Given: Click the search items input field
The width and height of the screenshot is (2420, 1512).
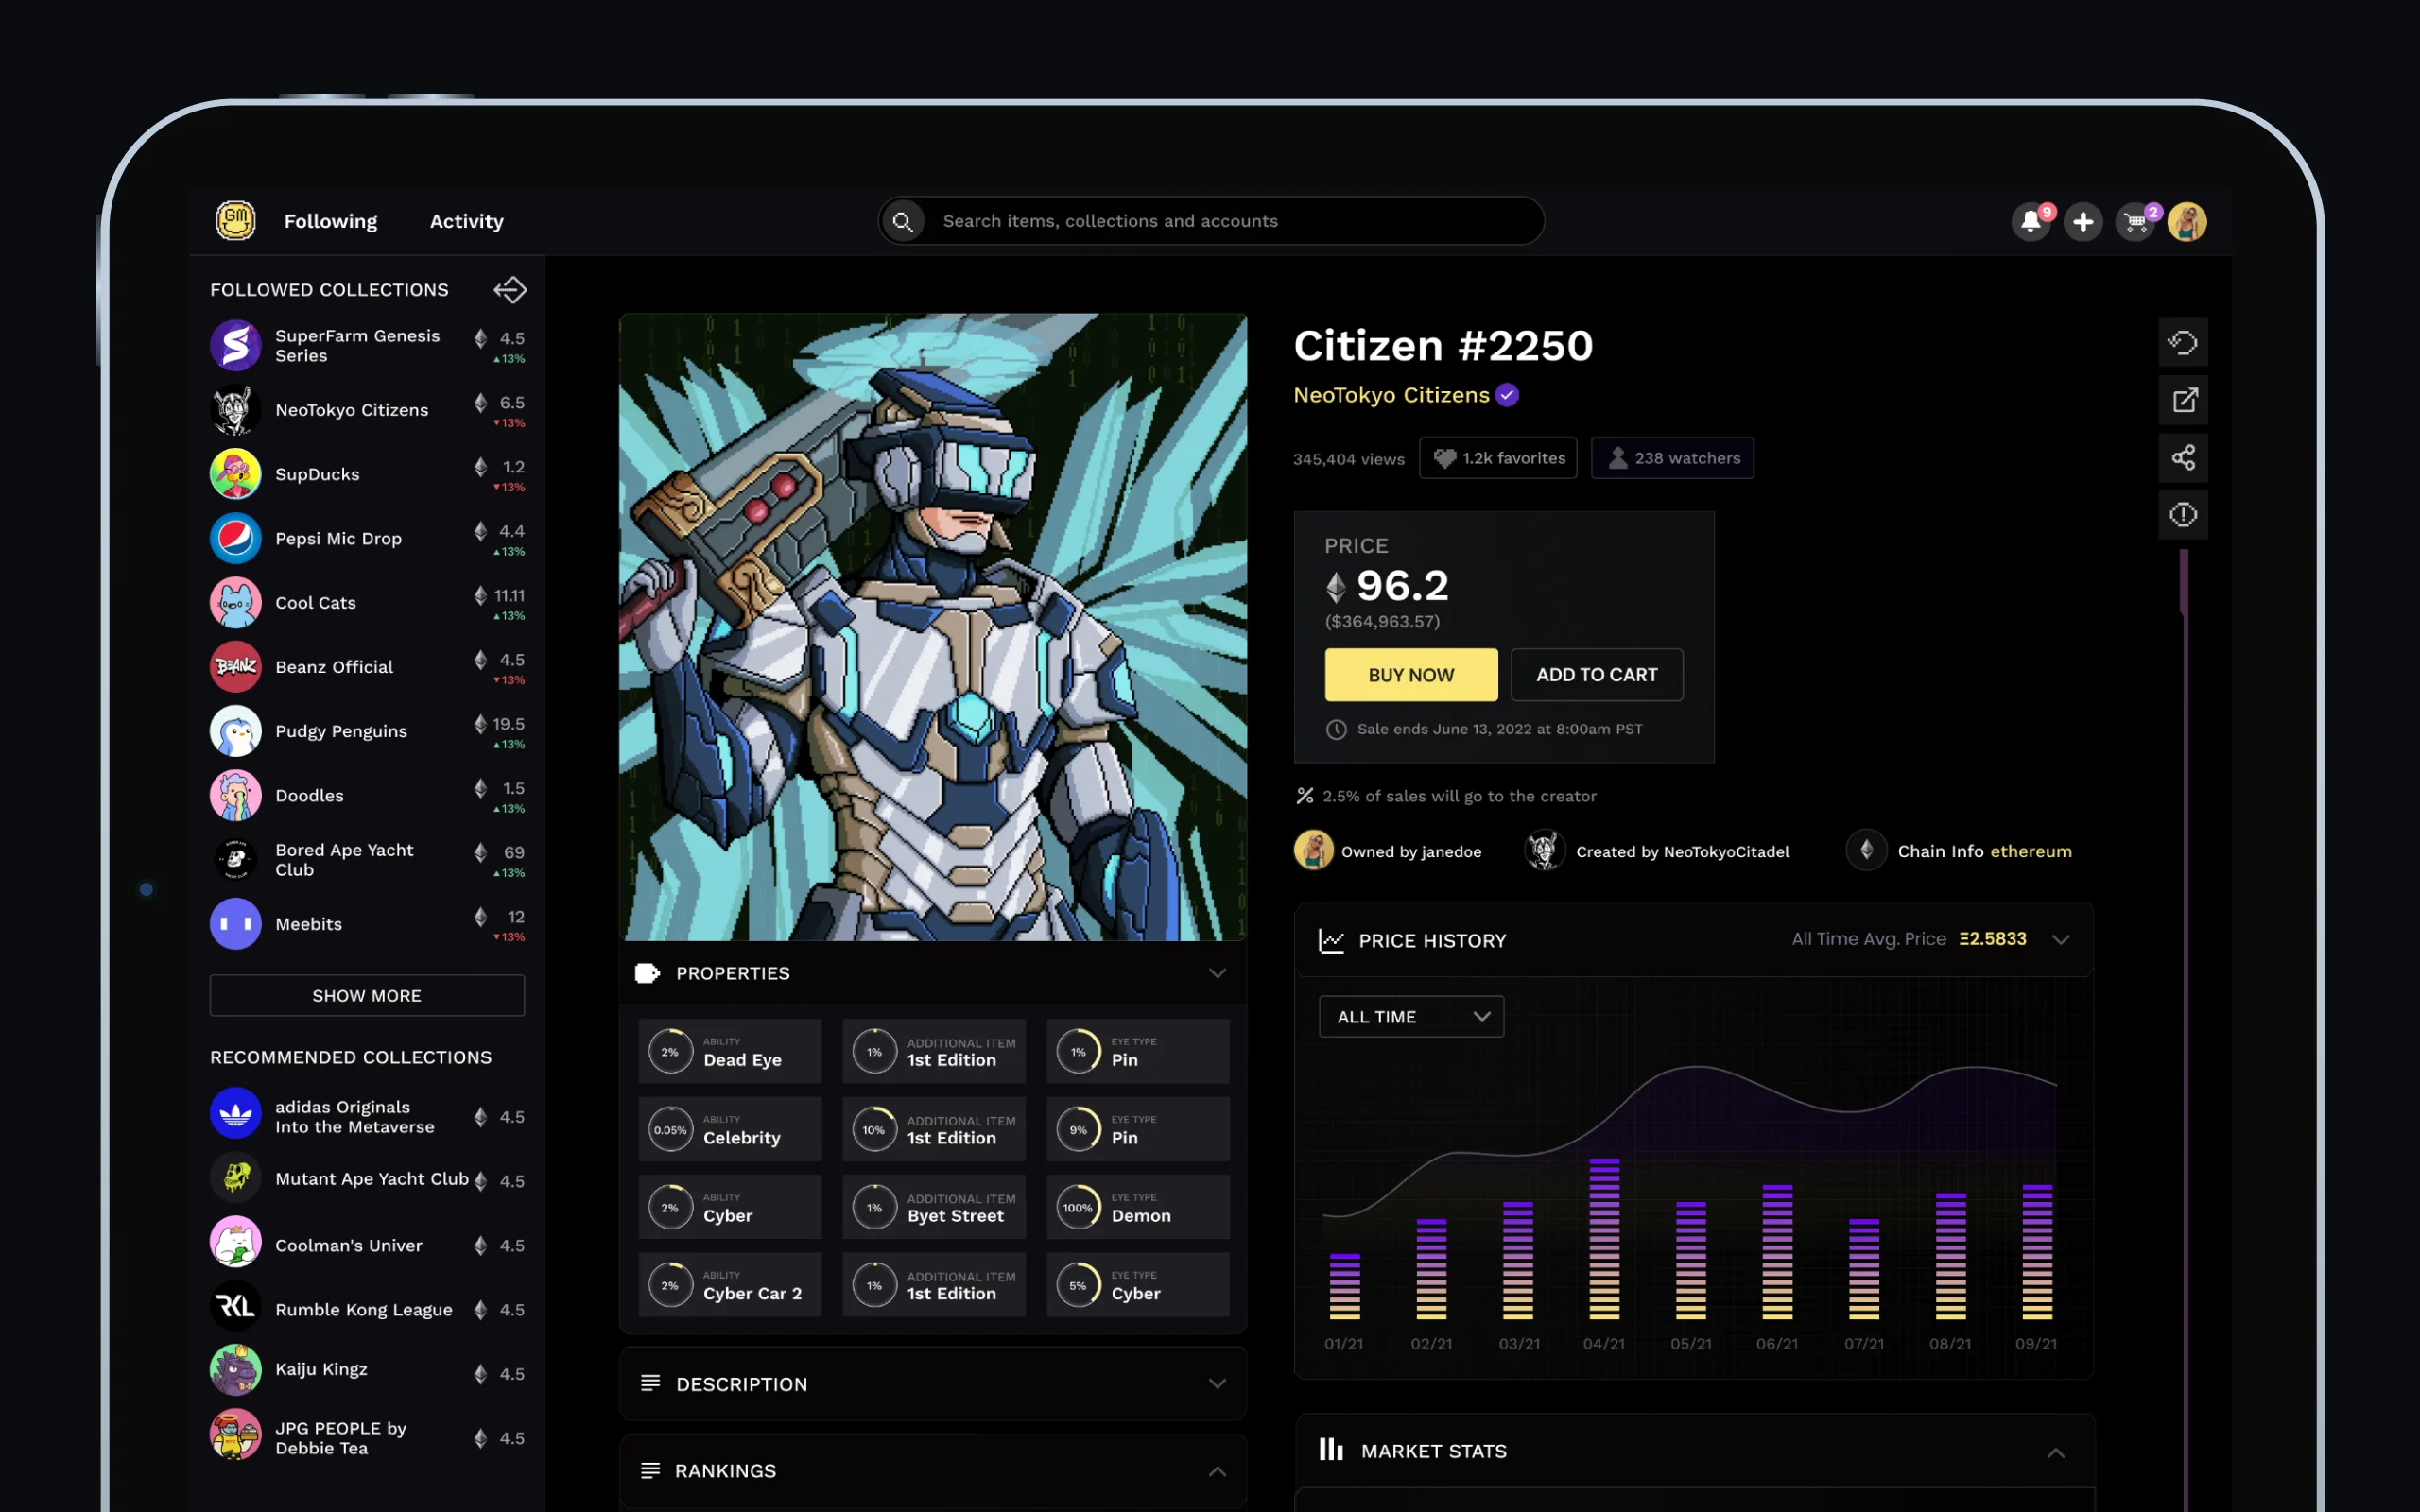Looking at the screenshot, I should tap(1211, 221).
